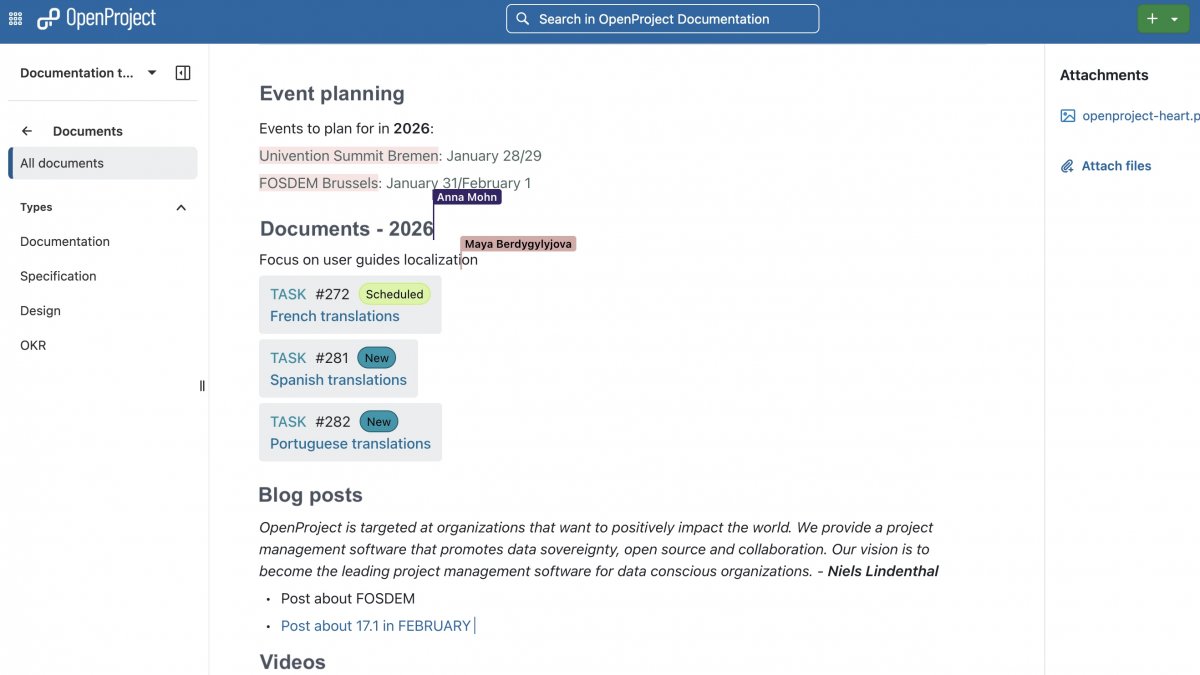This screenshot has width=1200, height=675.
Task: Click the search magnifier icon
Action: tap(523, 19)
